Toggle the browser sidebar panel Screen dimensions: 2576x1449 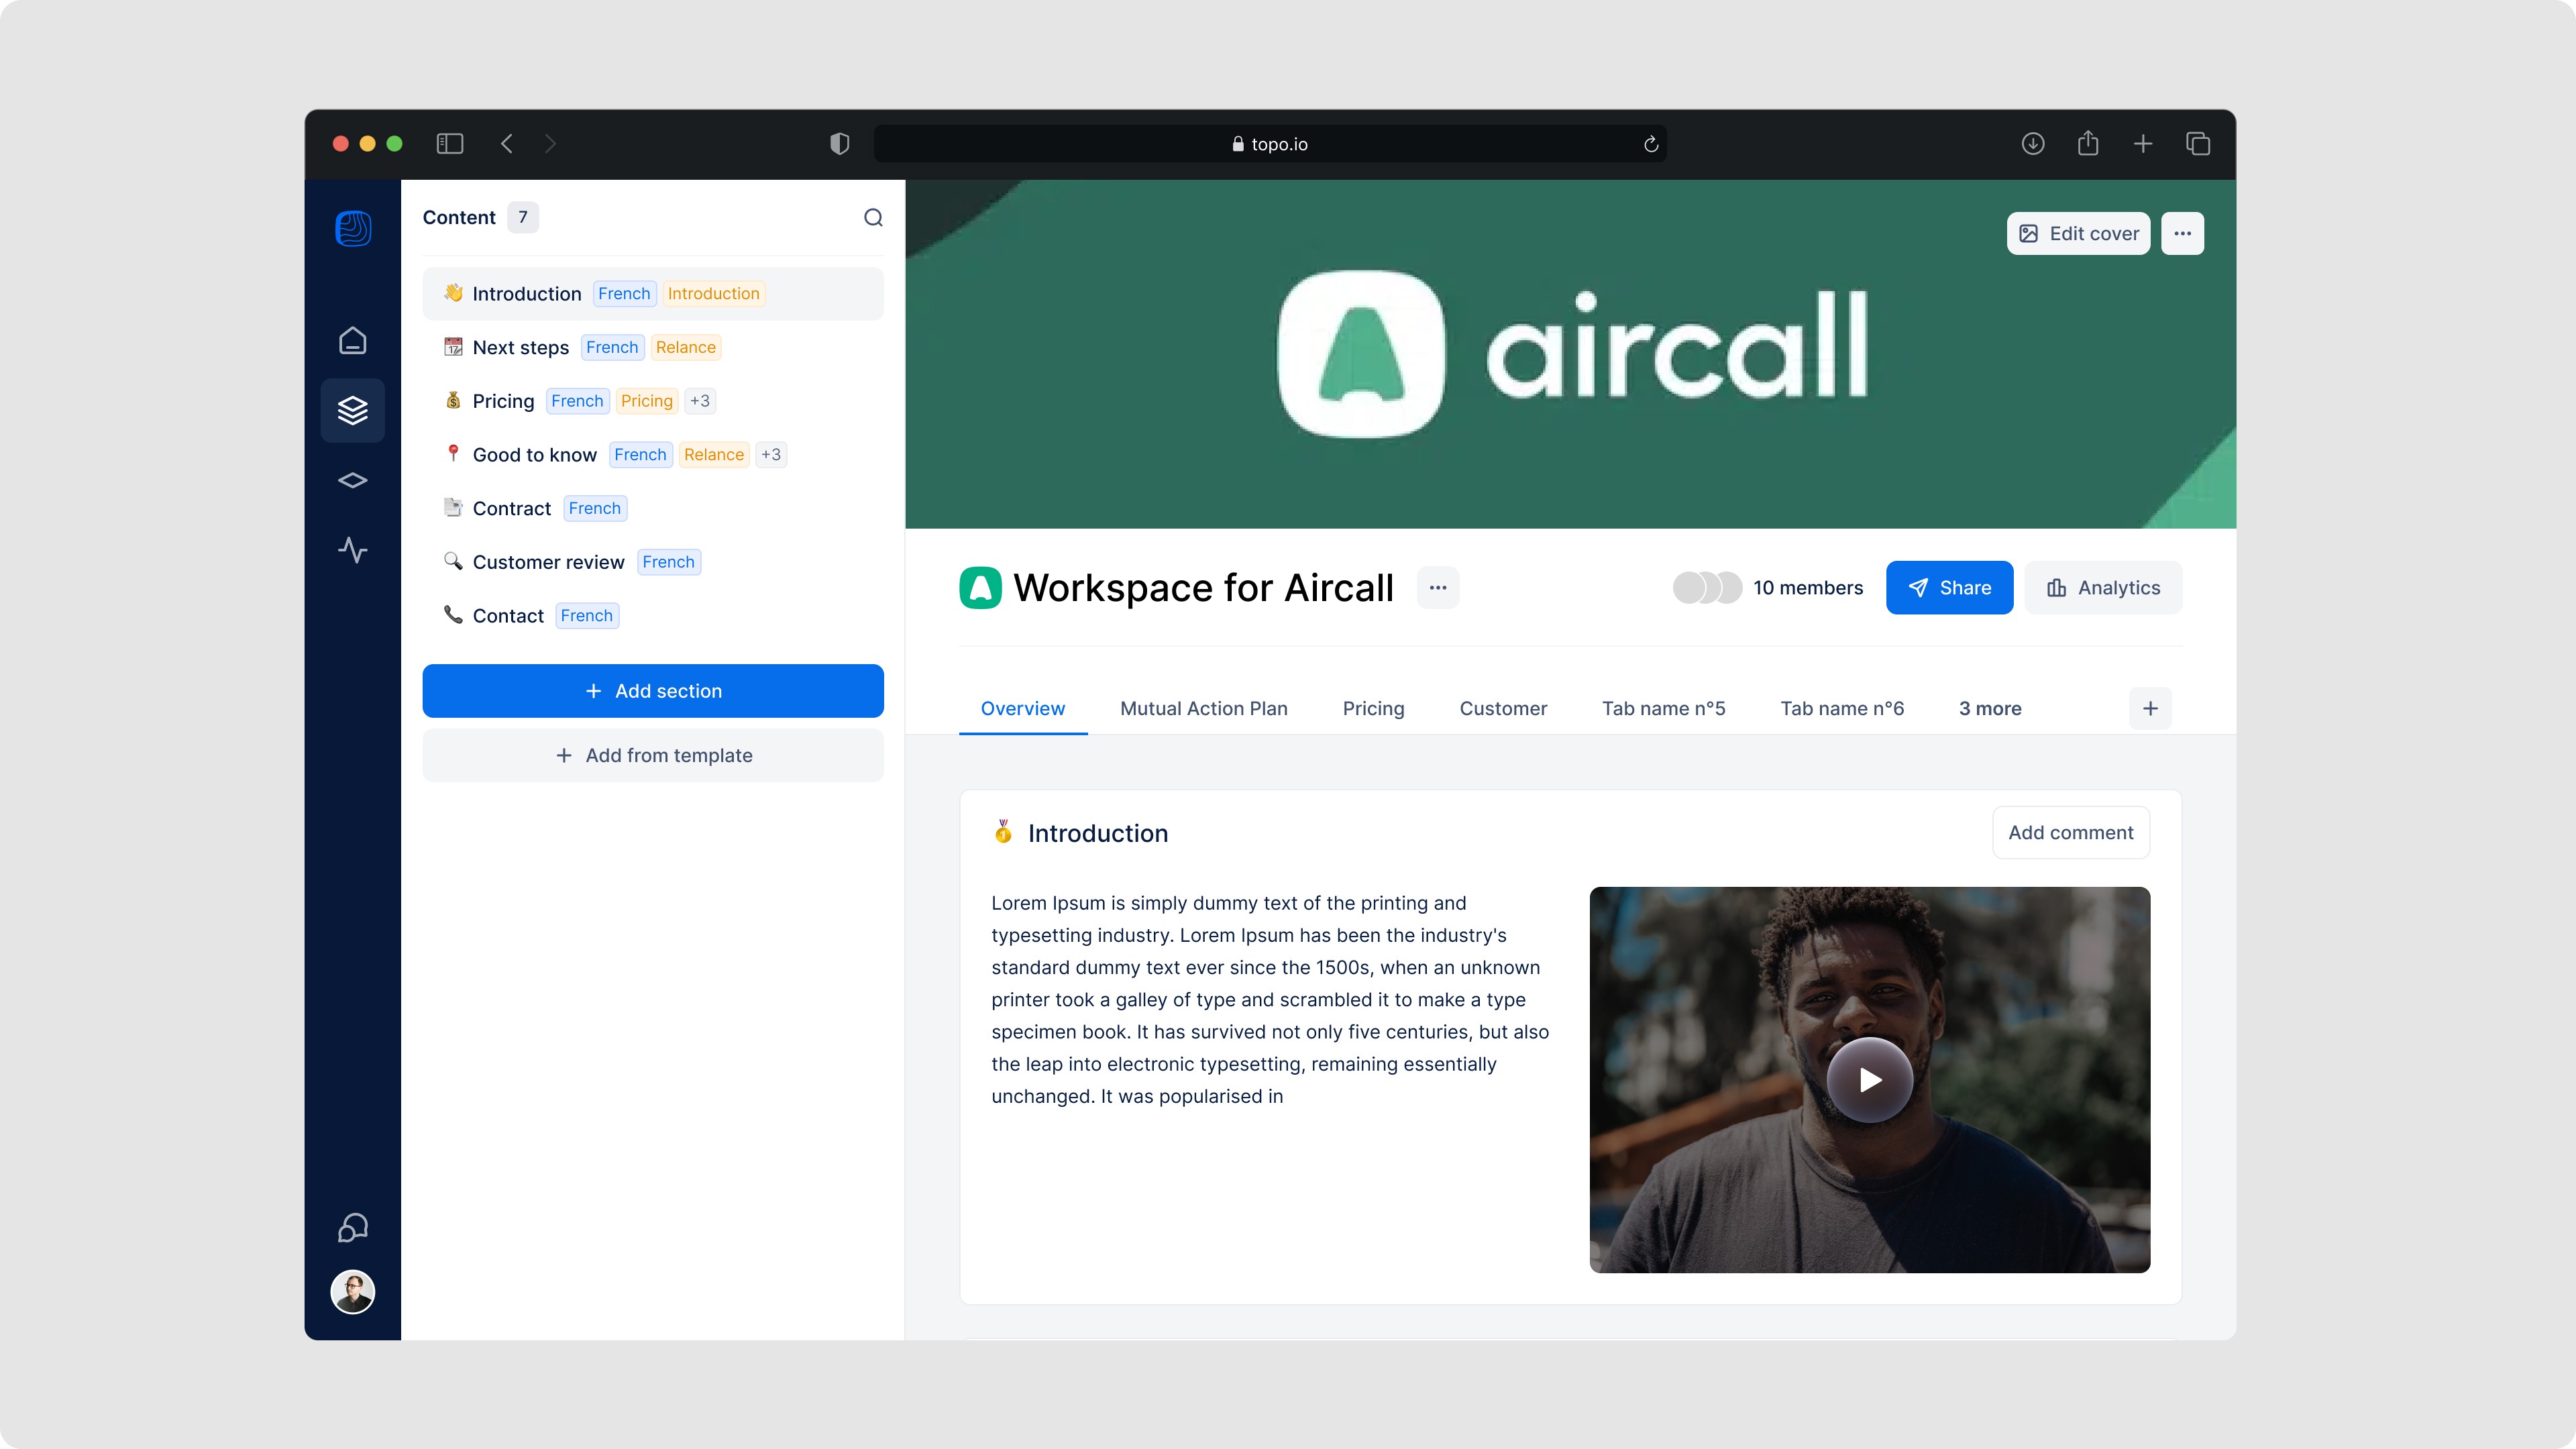(450, 144)
